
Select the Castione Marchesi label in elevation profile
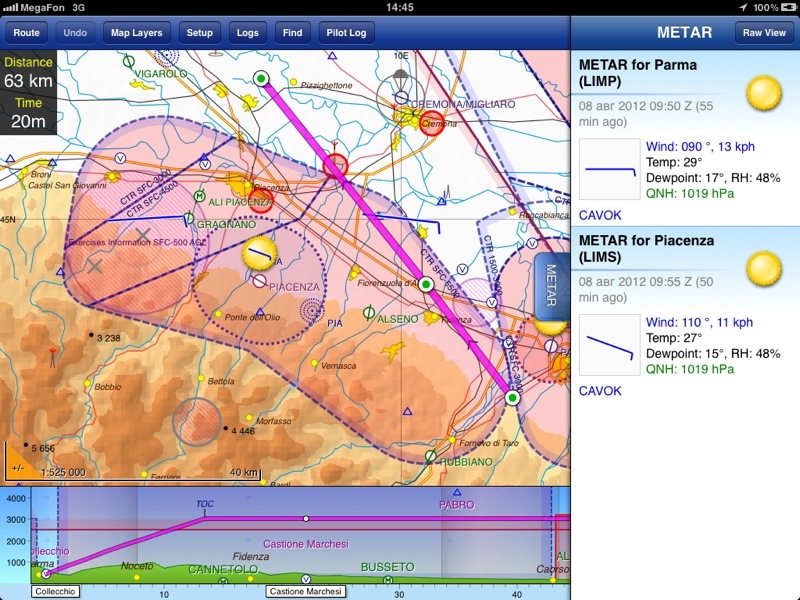coord(306,592)
